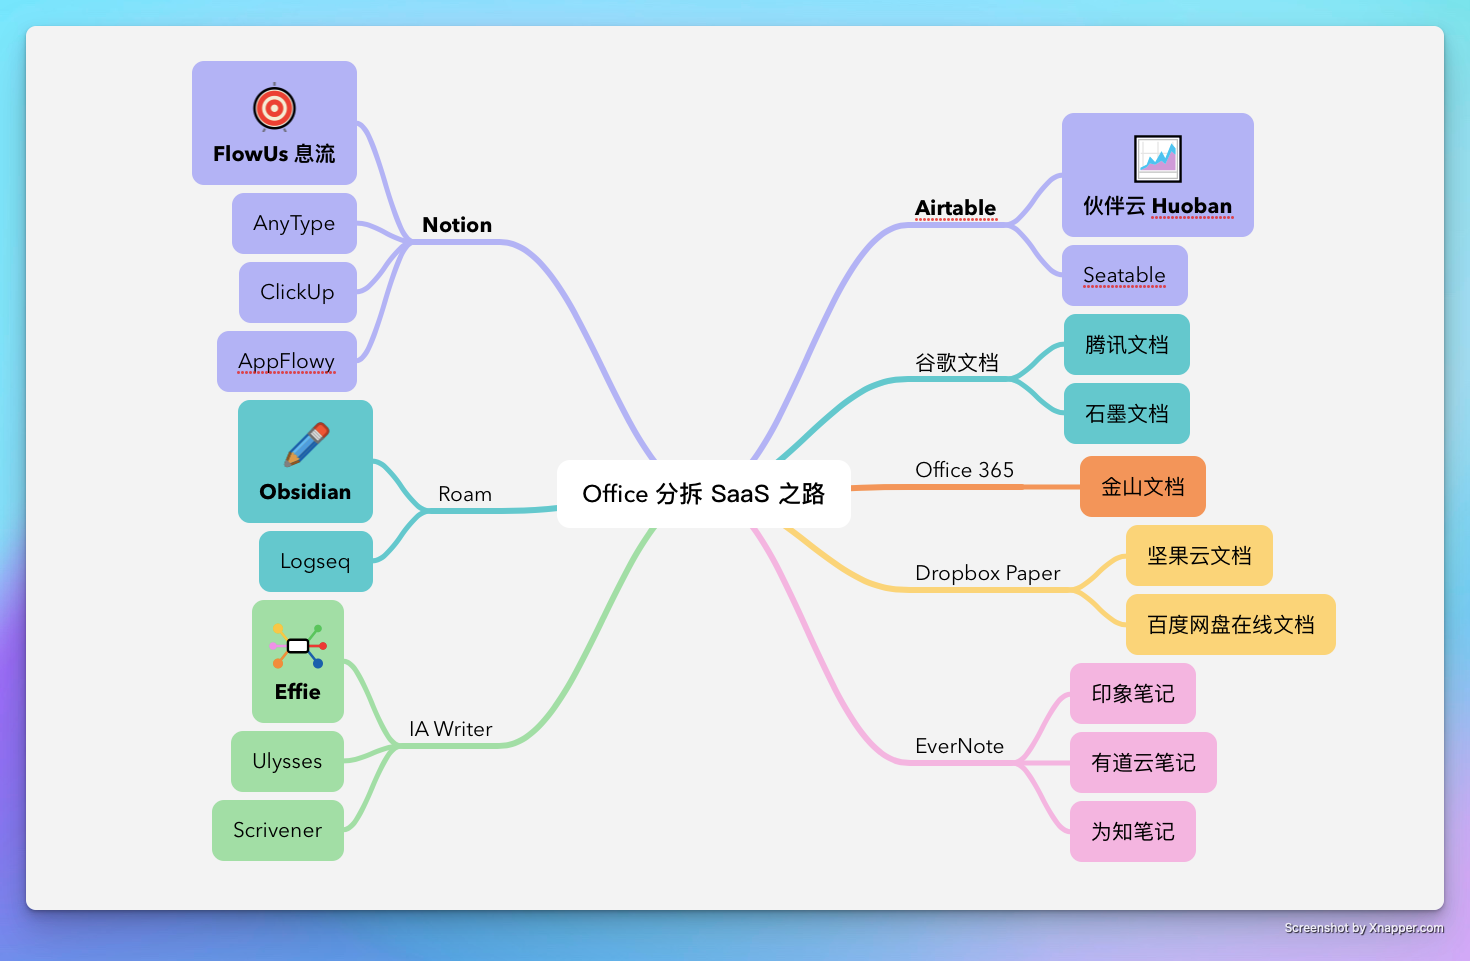
Task: Select the ClickUp node
Action: pos(298,292)
